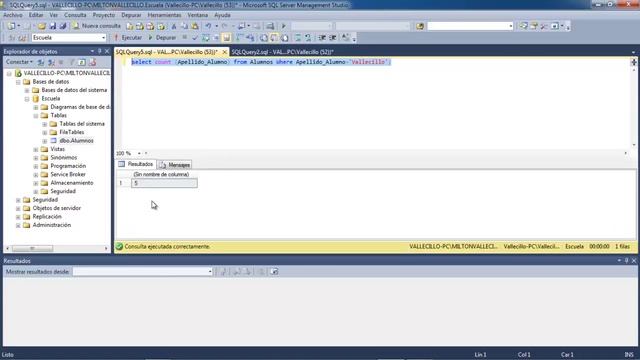Open a file with the folder icon
Screen dimensions: 640x360
coord(42,26)
